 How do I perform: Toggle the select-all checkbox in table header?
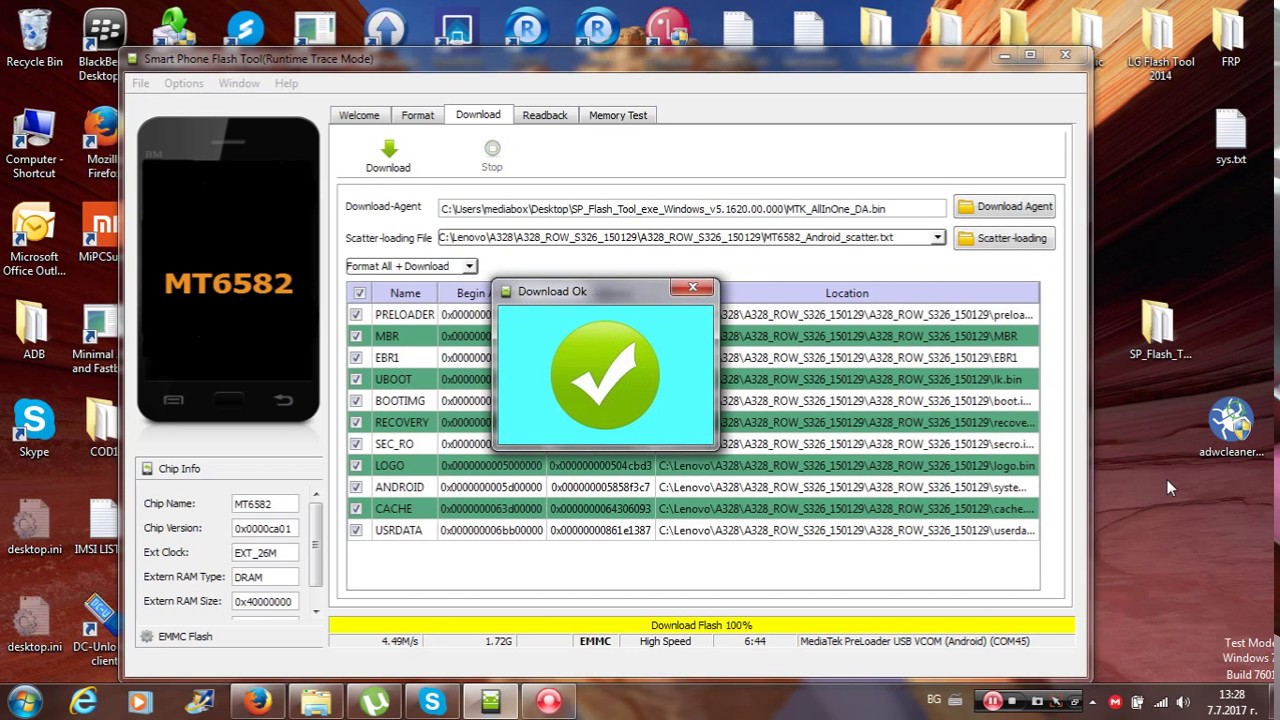(359, 293)
